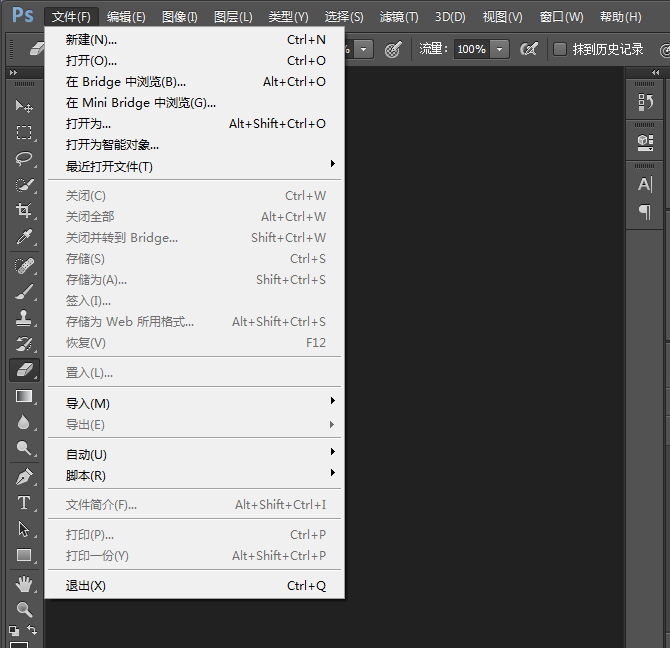This screenshot has width=670, height=648.
Task: Toggle airbrush build-up mode icon
Action: 529,49
